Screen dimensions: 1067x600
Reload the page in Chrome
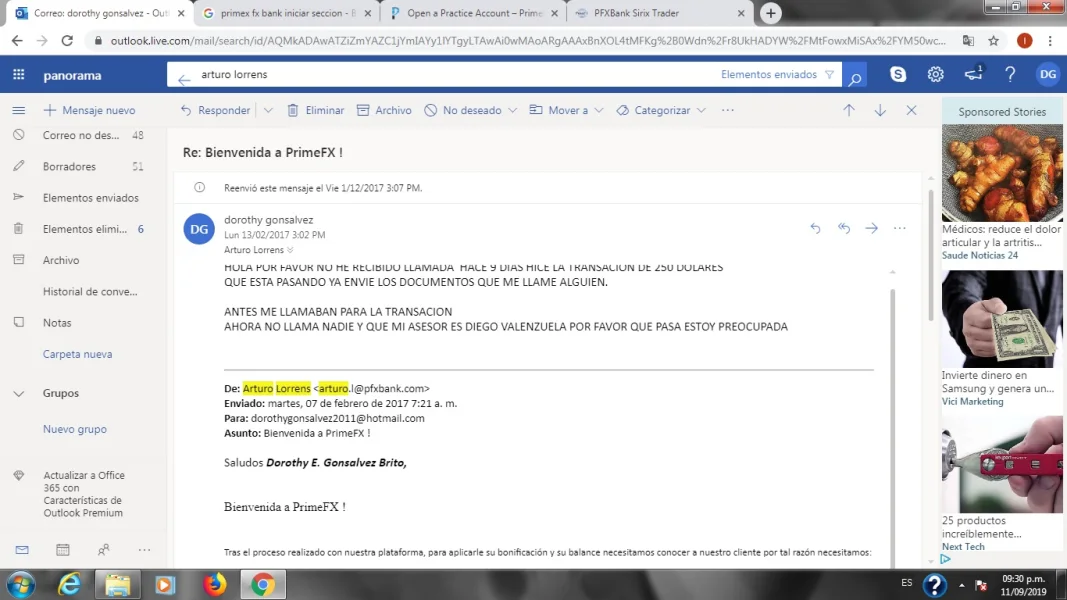[x=67, y=41]
